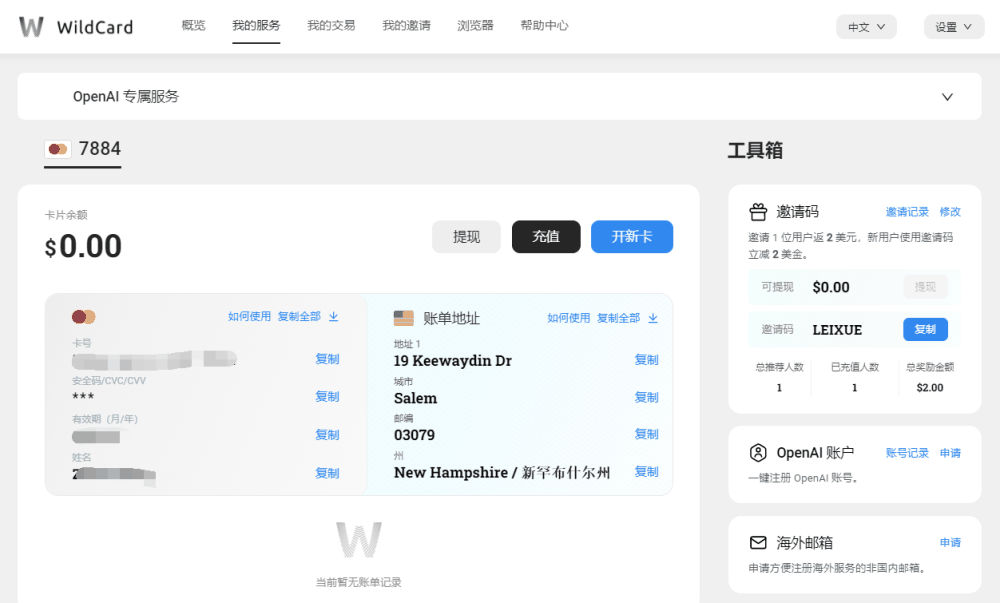
Task: Open the 浏览器 navigation item
Action: pos(475,25)
